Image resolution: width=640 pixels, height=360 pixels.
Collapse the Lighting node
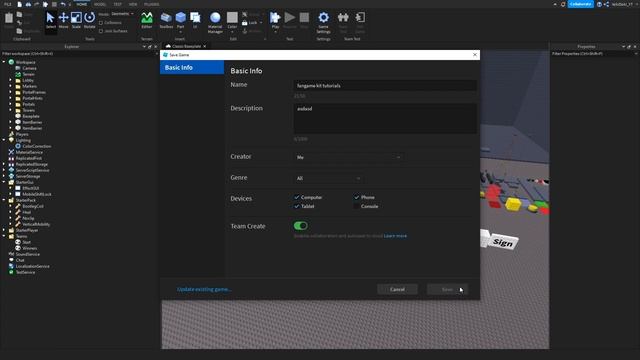(x=4, y=140)
